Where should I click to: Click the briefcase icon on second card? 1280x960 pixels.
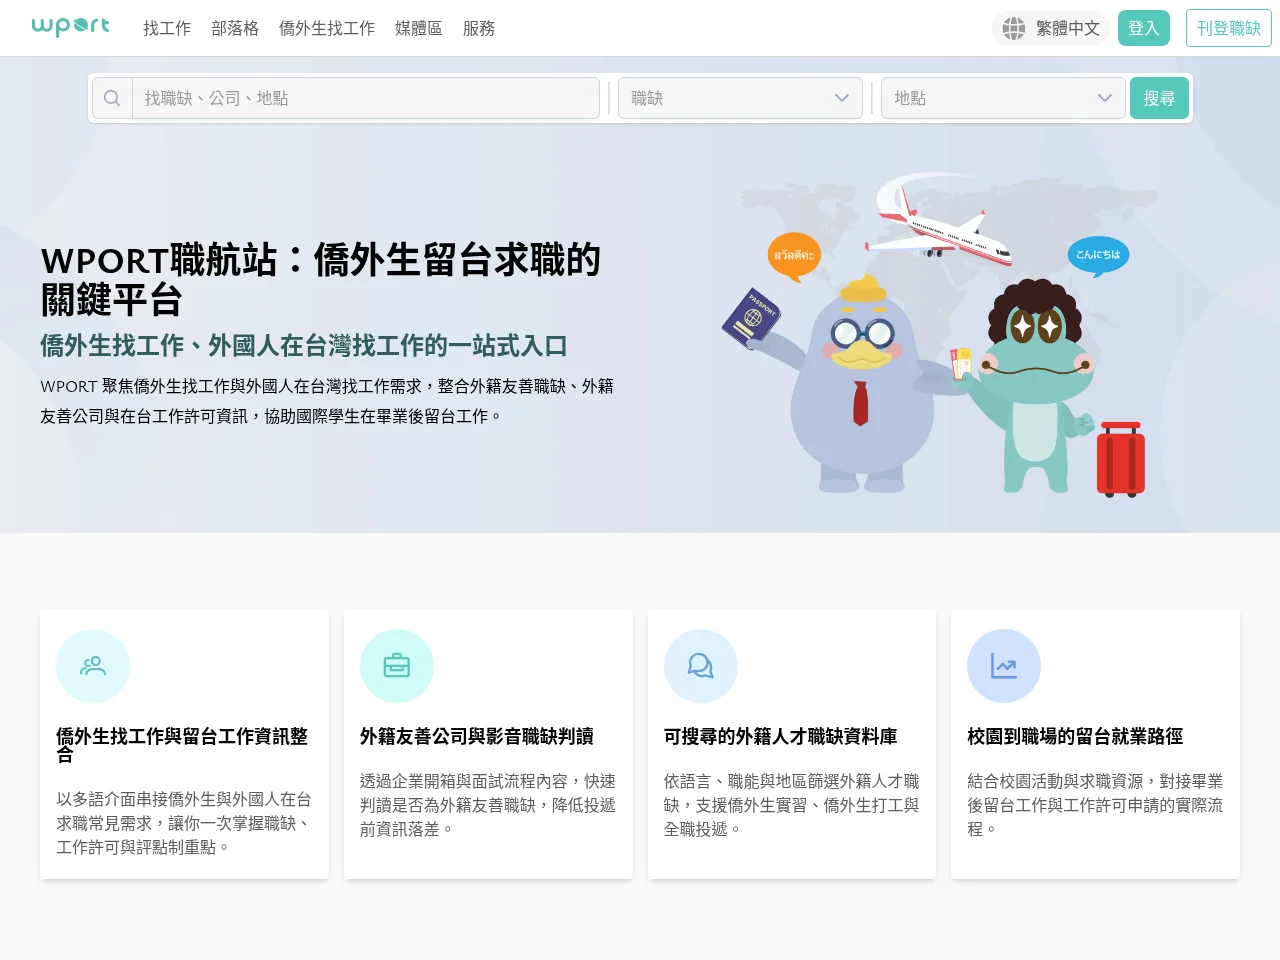(x=397, y=666)
